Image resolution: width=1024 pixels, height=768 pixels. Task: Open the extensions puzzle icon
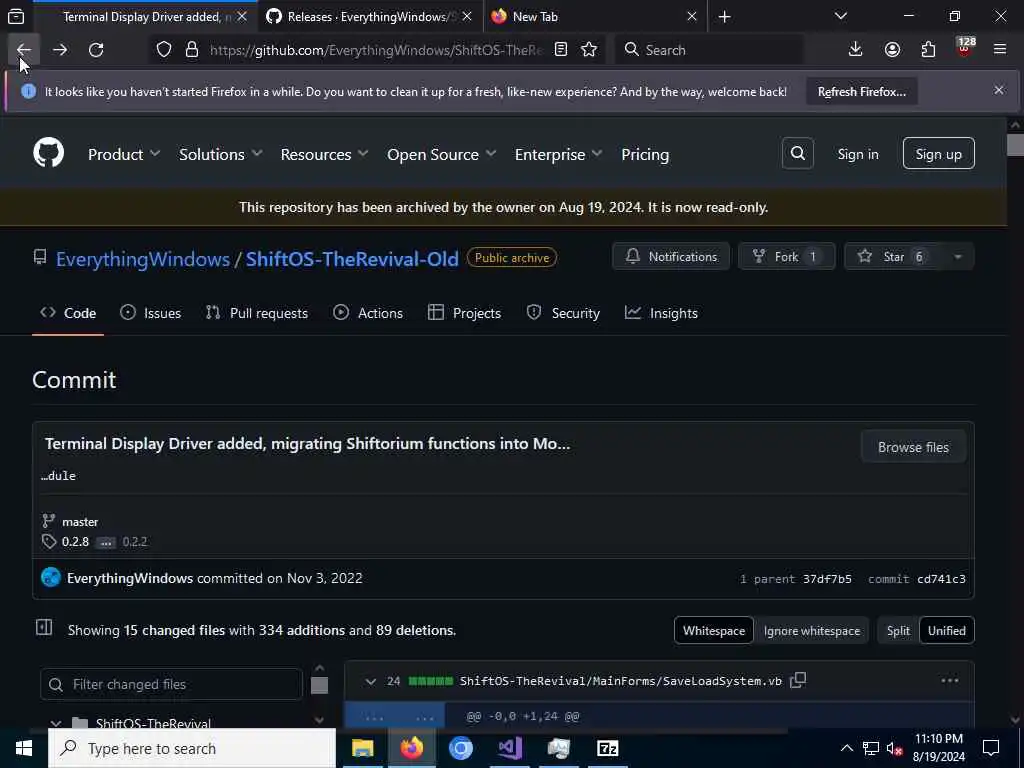pos(928,50)
